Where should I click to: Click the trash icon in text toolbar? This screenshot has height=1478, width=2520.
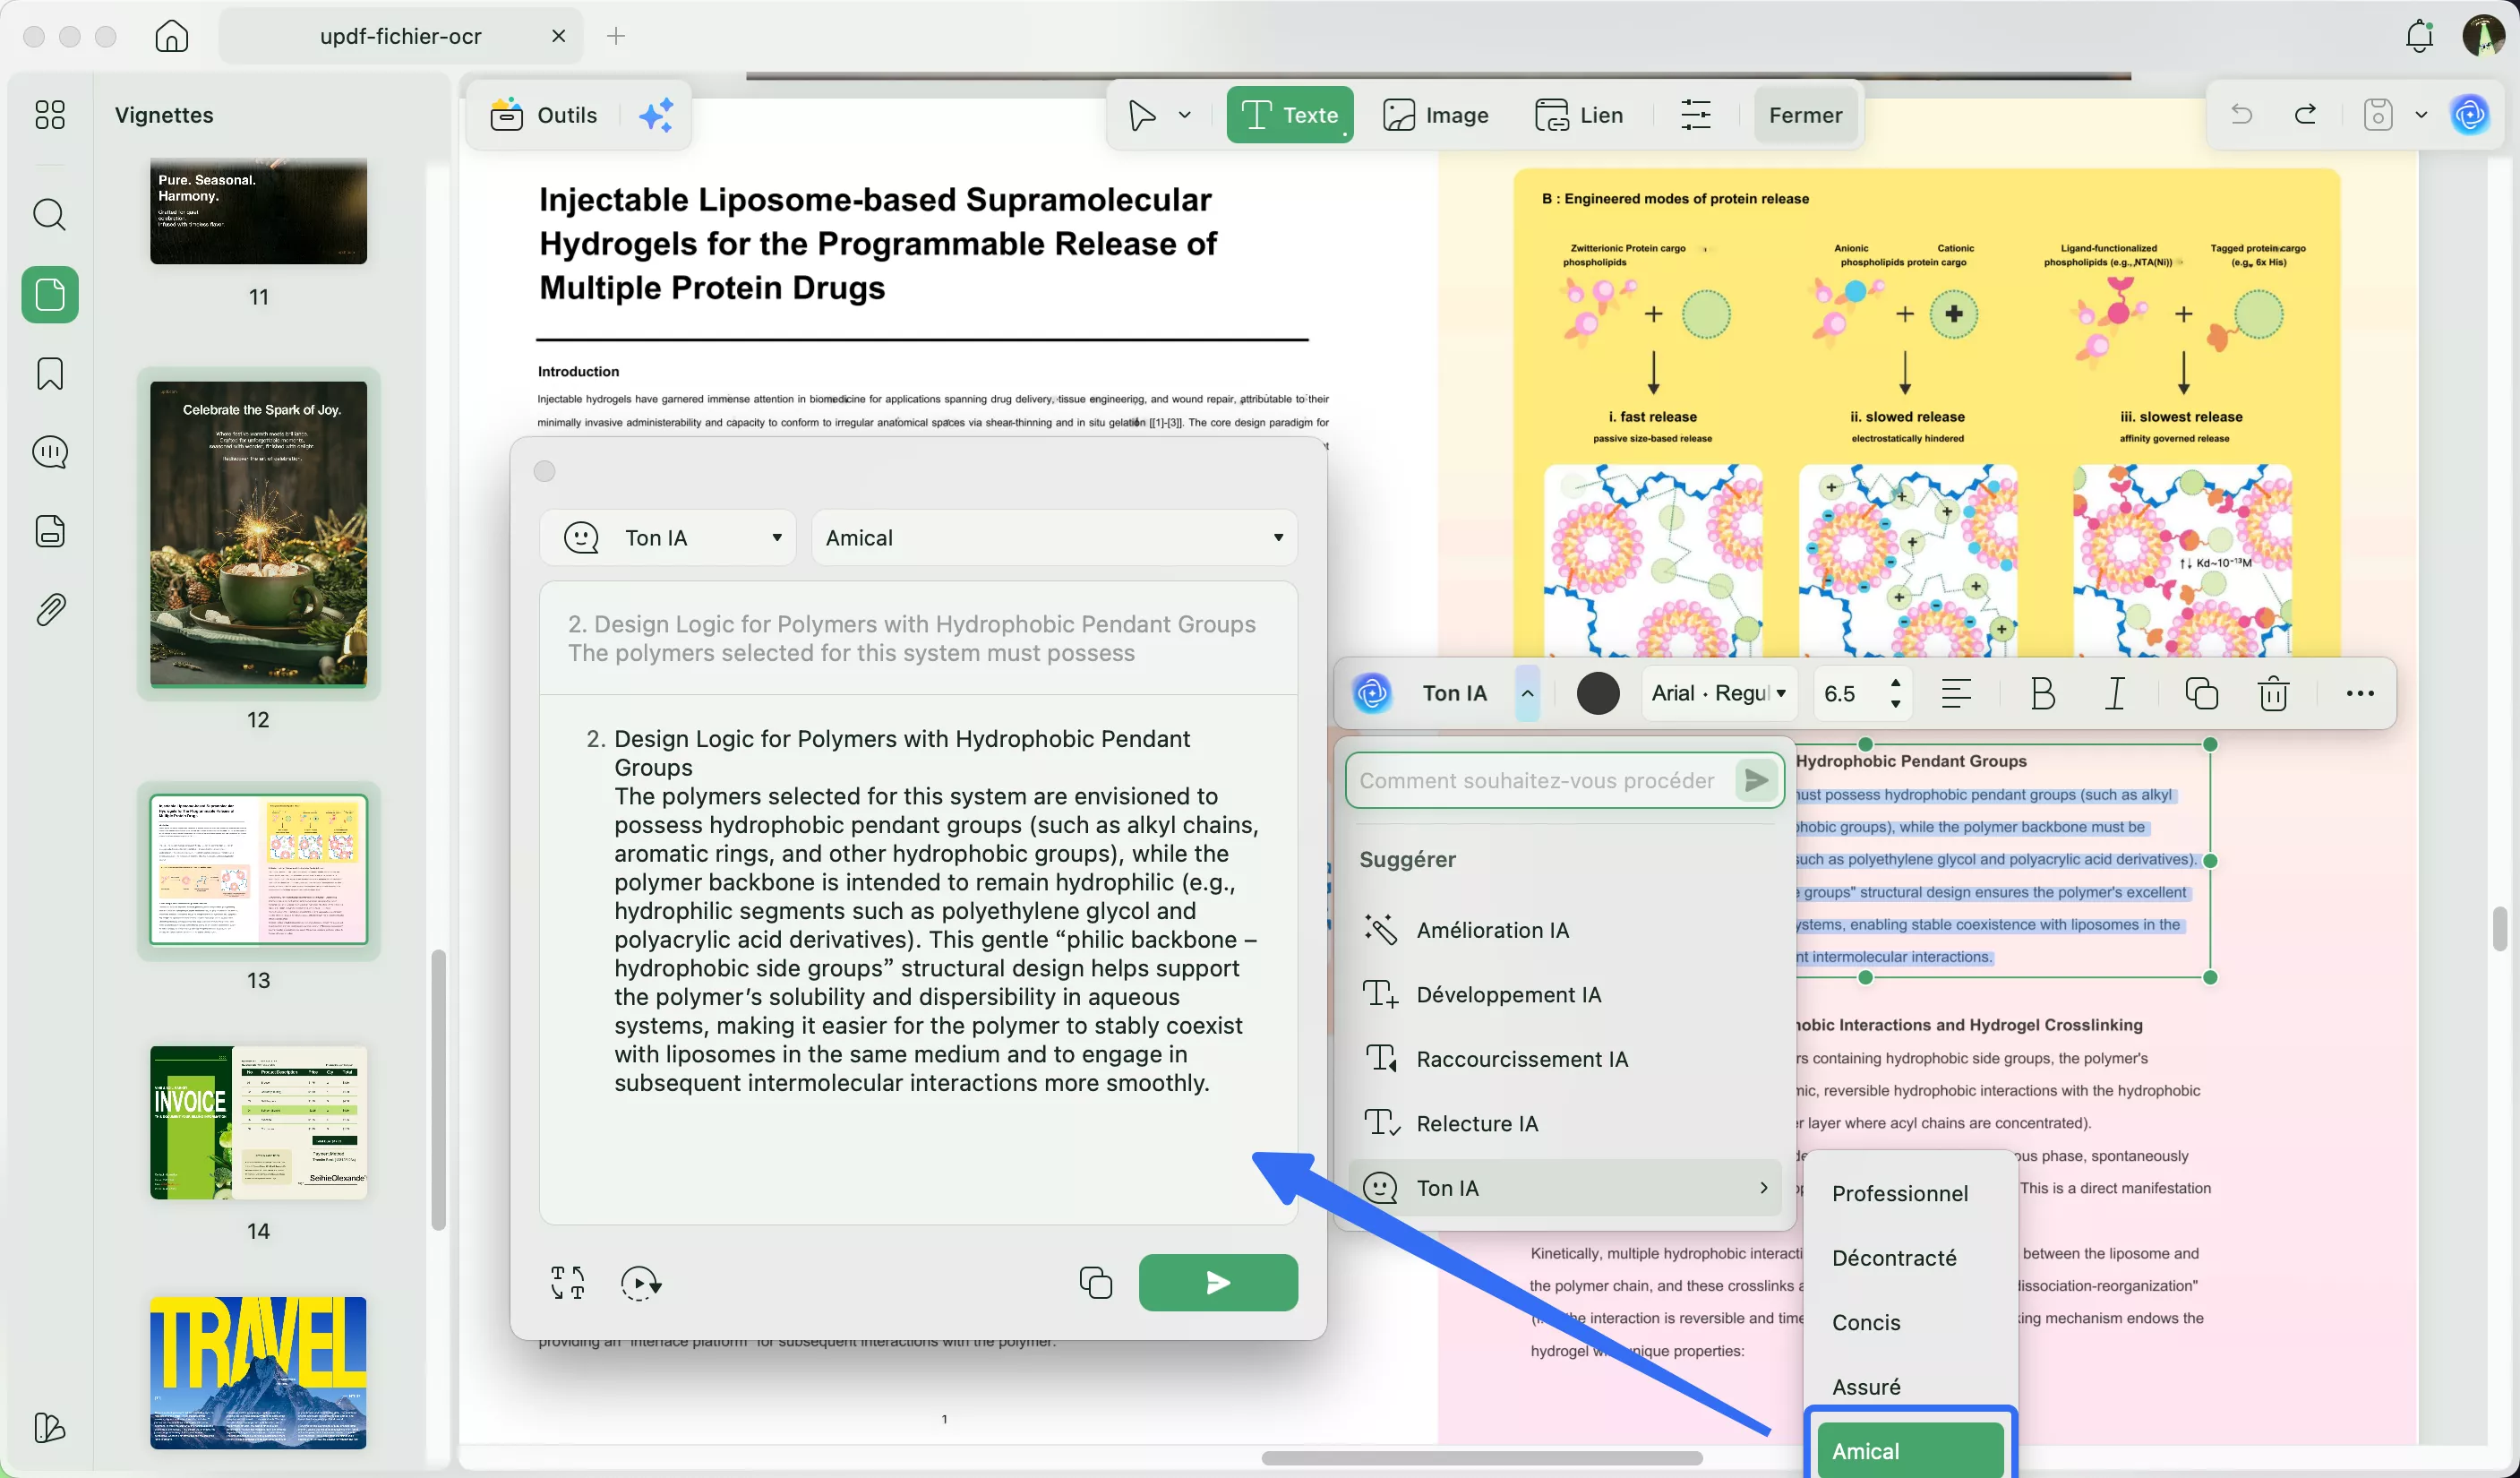click(2273, 694)
